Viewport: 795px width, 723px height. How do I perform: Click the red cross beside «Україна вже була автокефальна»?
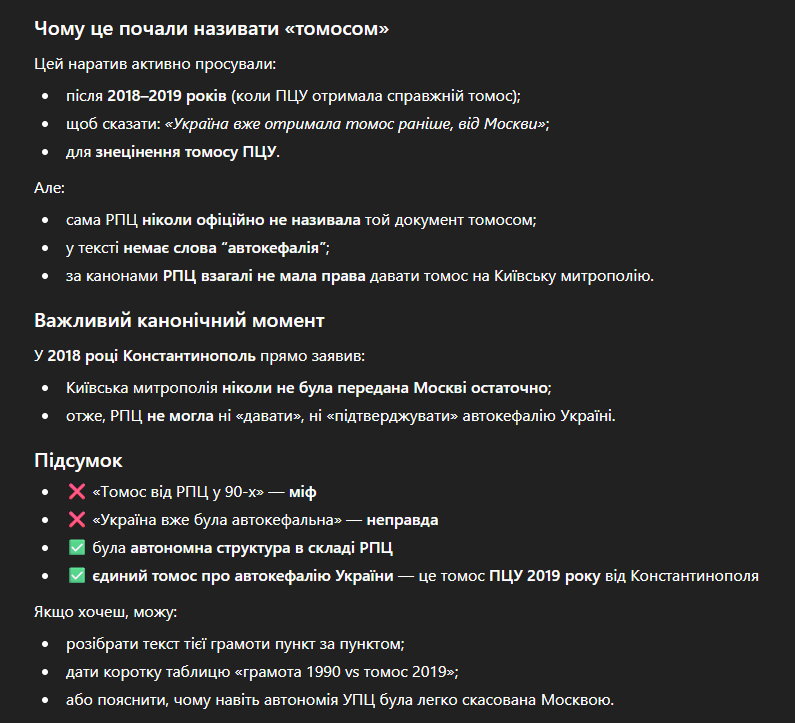77,520
